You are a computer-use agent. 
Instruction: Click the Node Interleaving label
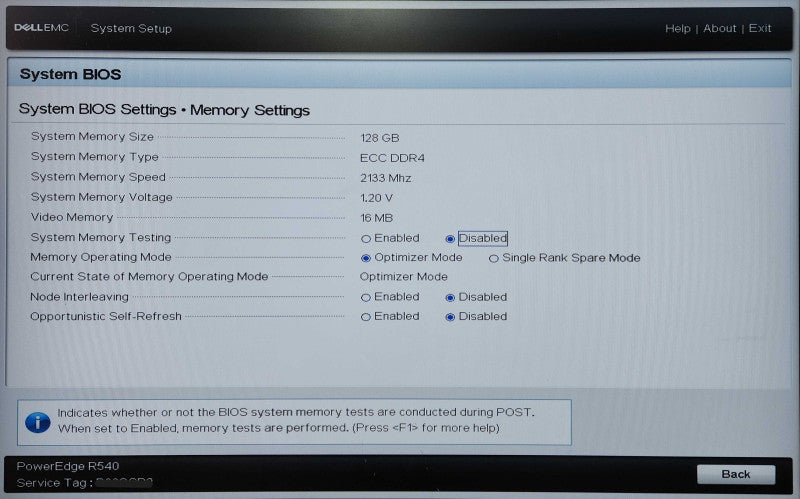[x=80, y=297]
